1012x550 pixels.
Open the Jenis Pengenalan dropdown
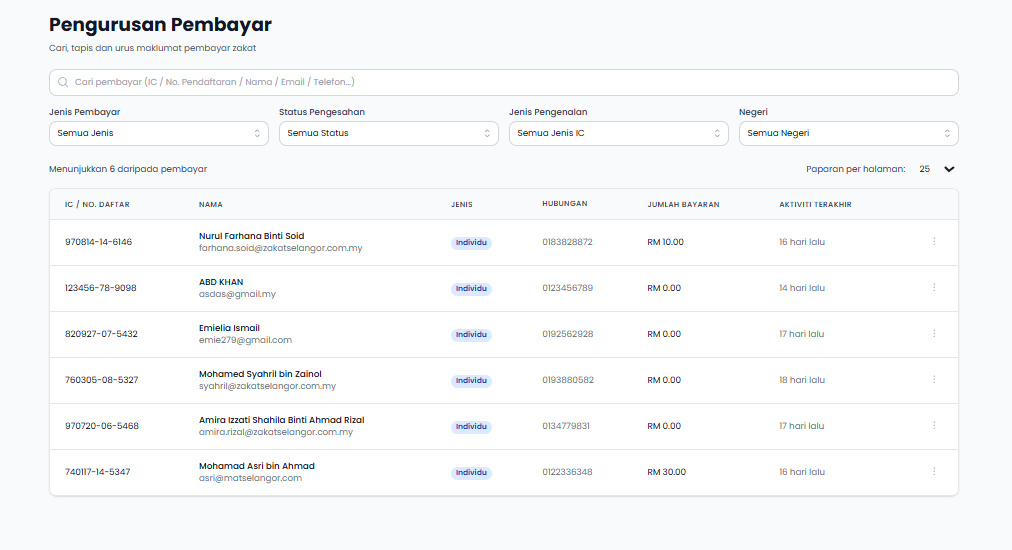click(618, 133)
